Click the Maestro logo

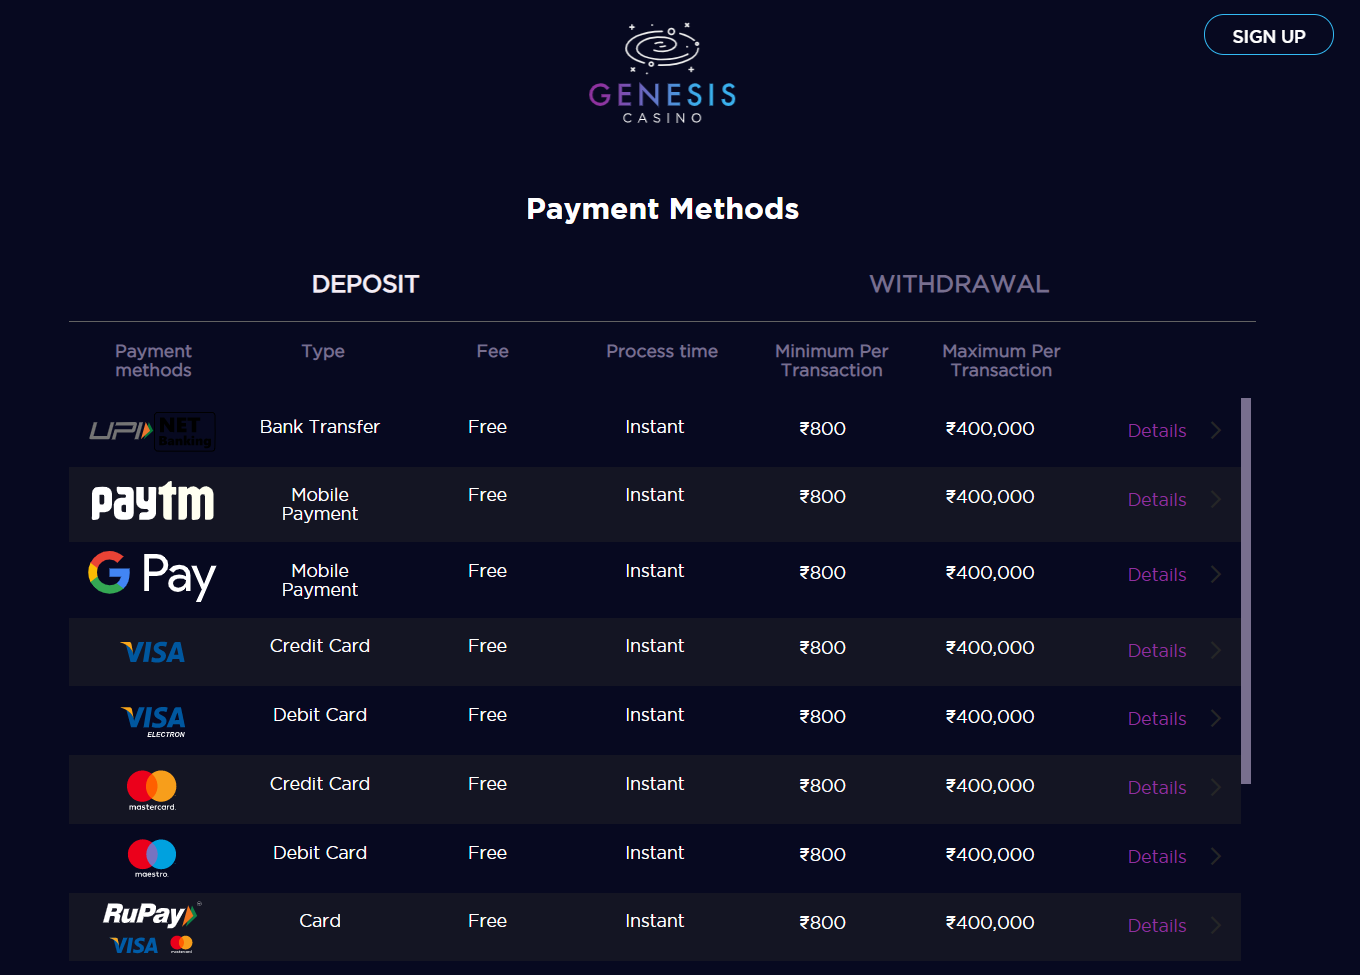point(152,857)
